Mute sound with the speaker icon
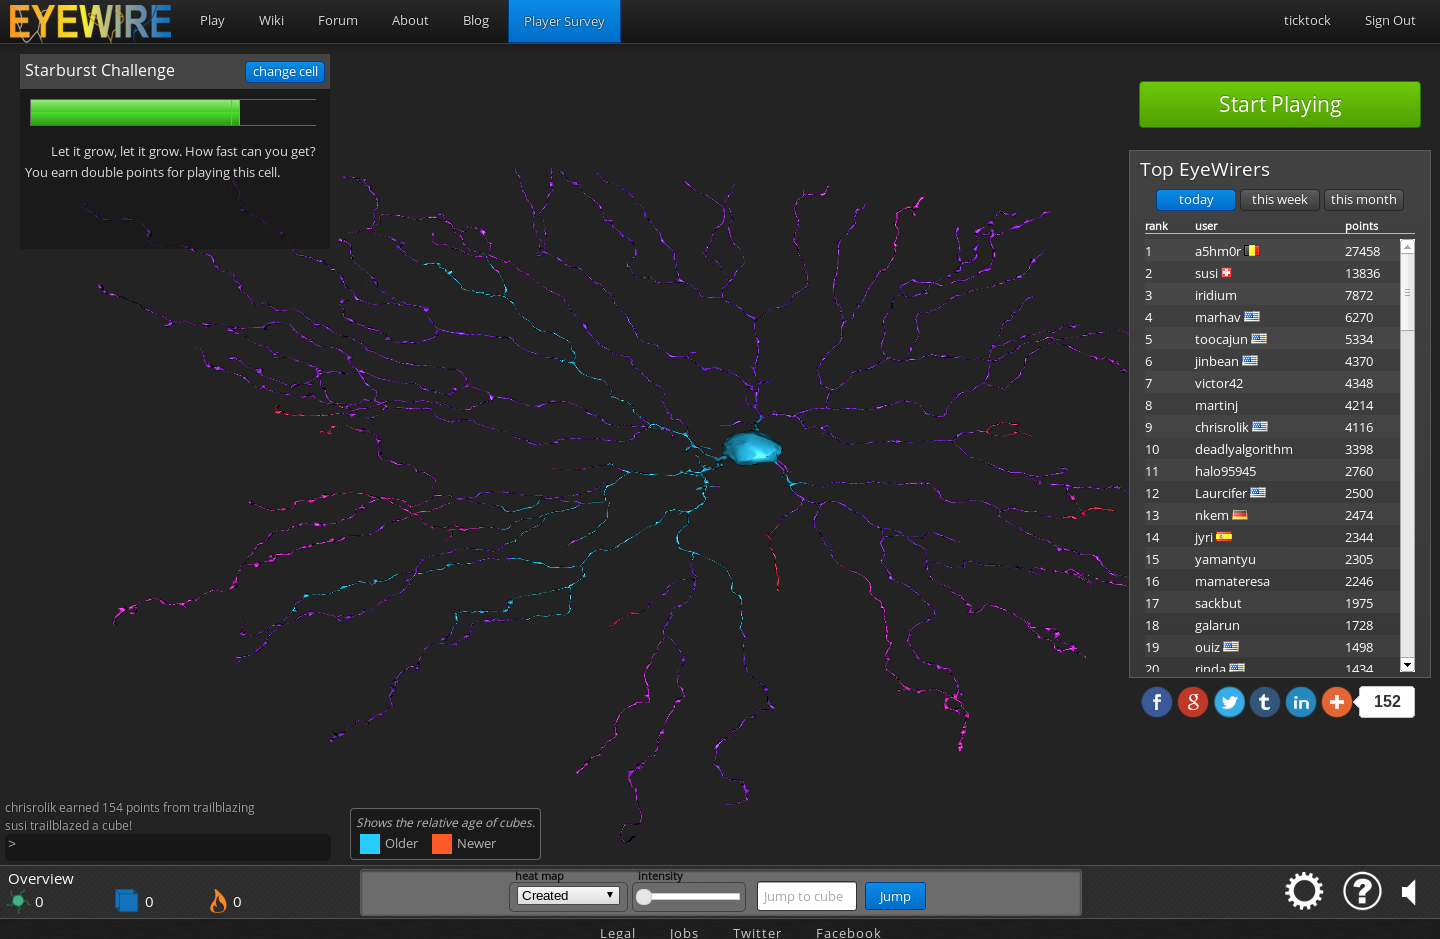1440x939 pixels. (x=1409, y=892)
